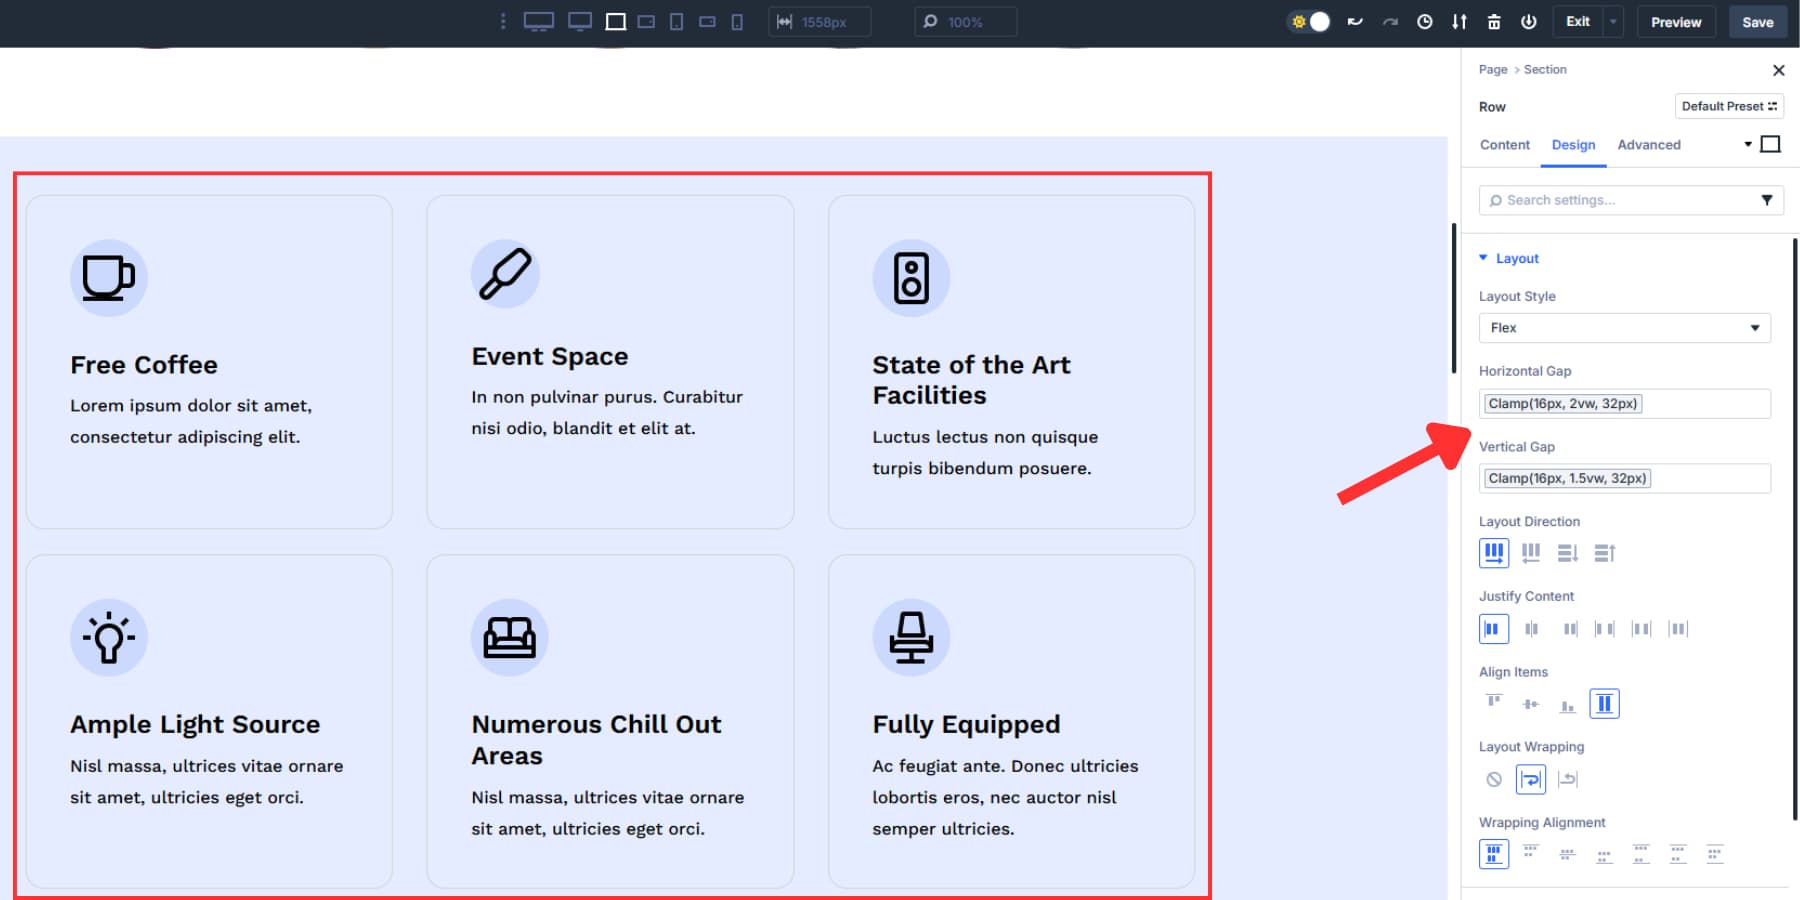Set layout direction to column icon
Viewport: 1800px width, 900px height.
(x=1567, y=553)
